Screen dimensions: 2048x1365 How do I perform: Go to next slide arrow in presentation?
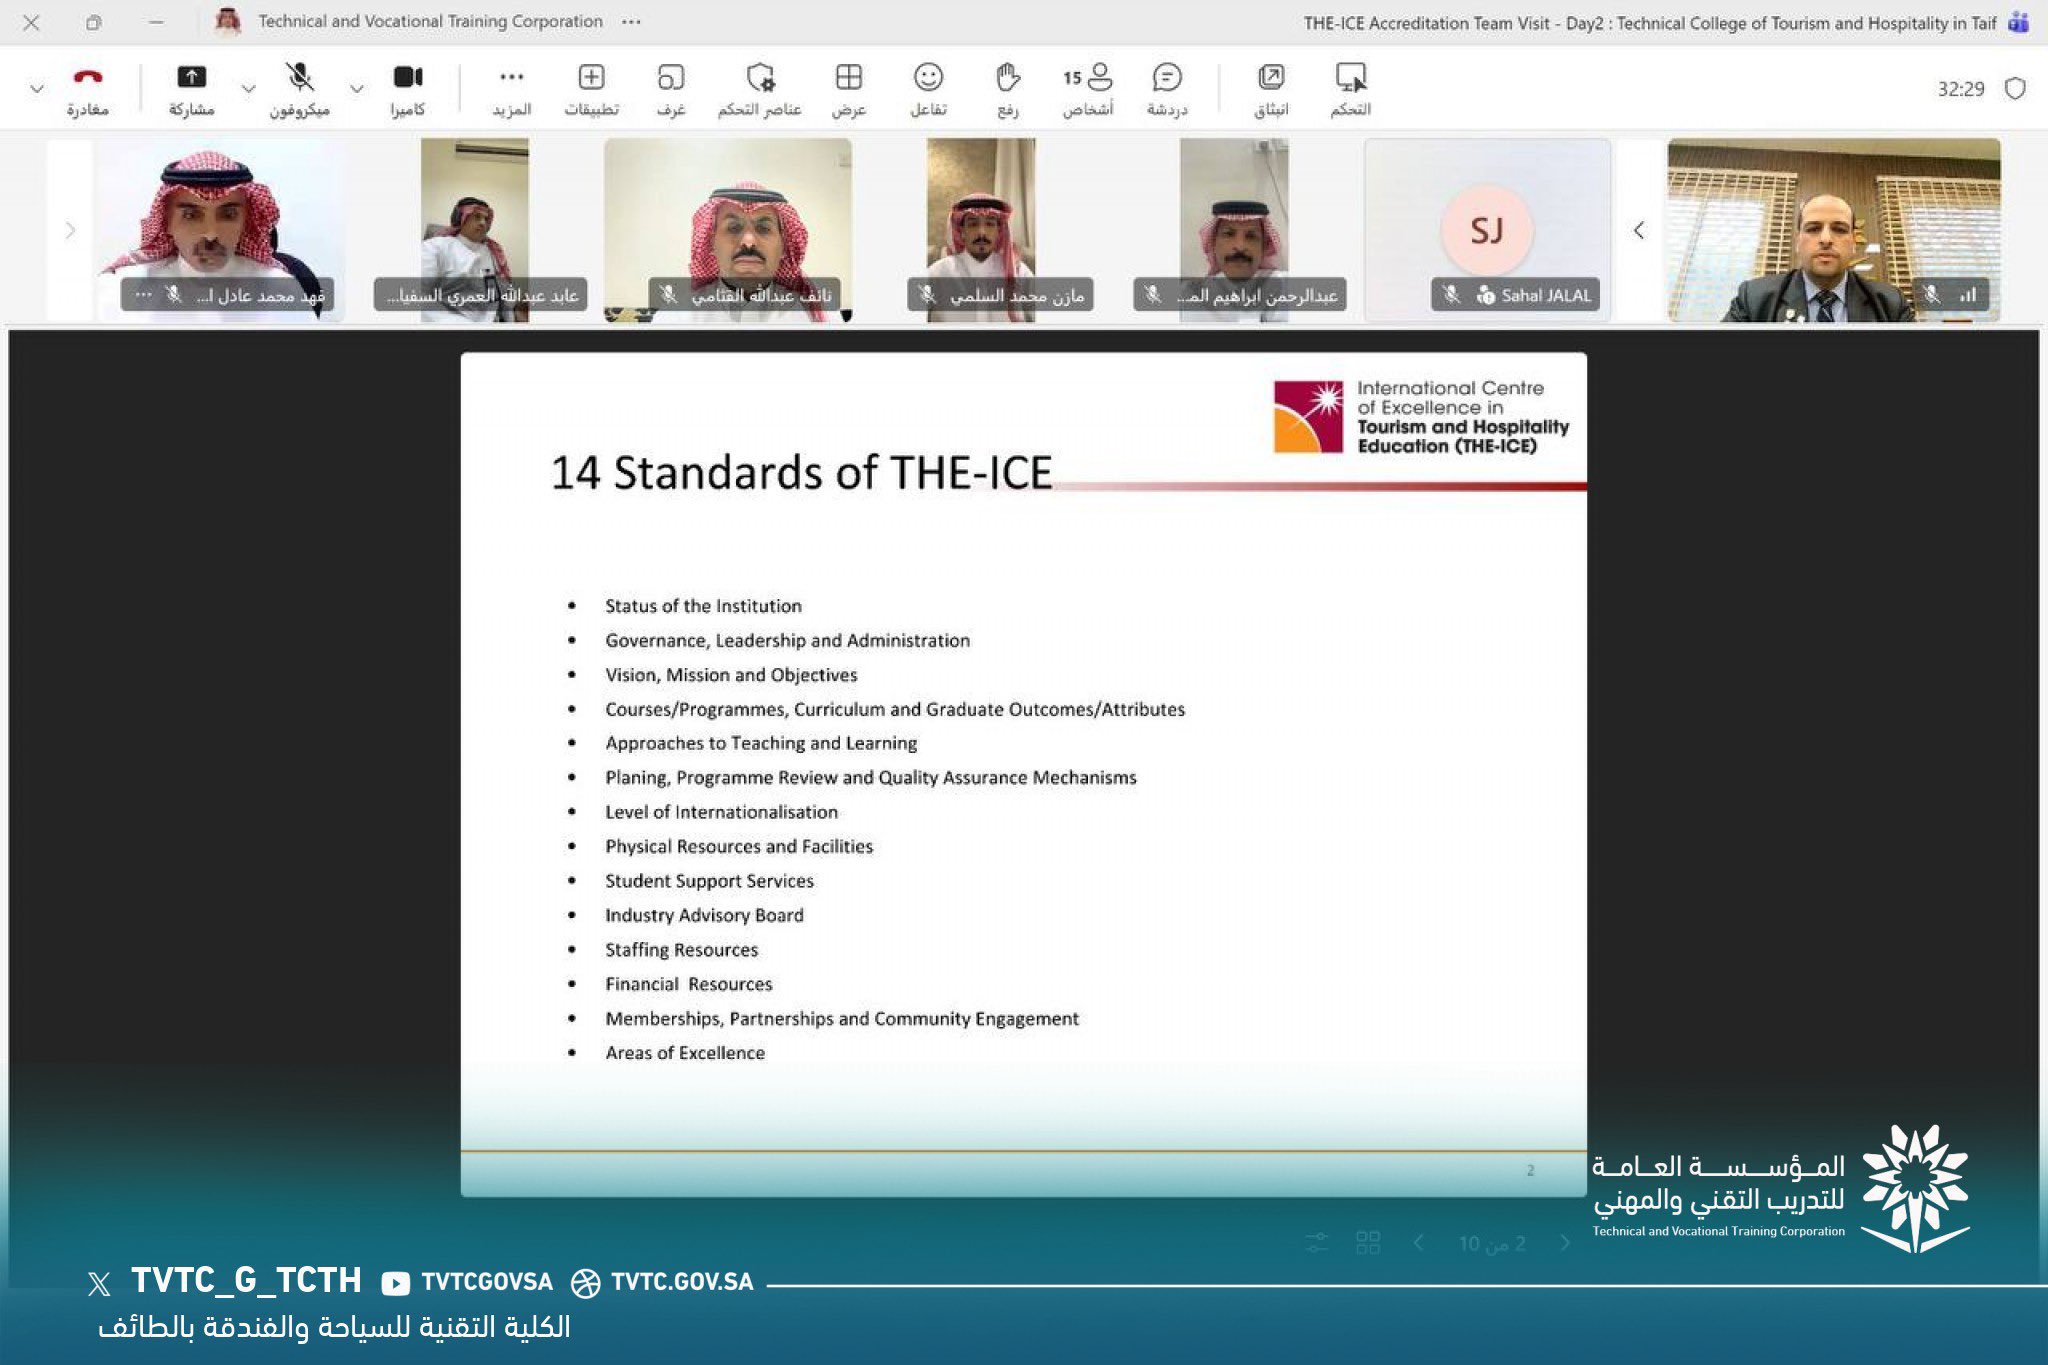[x=1565, y=1243]
